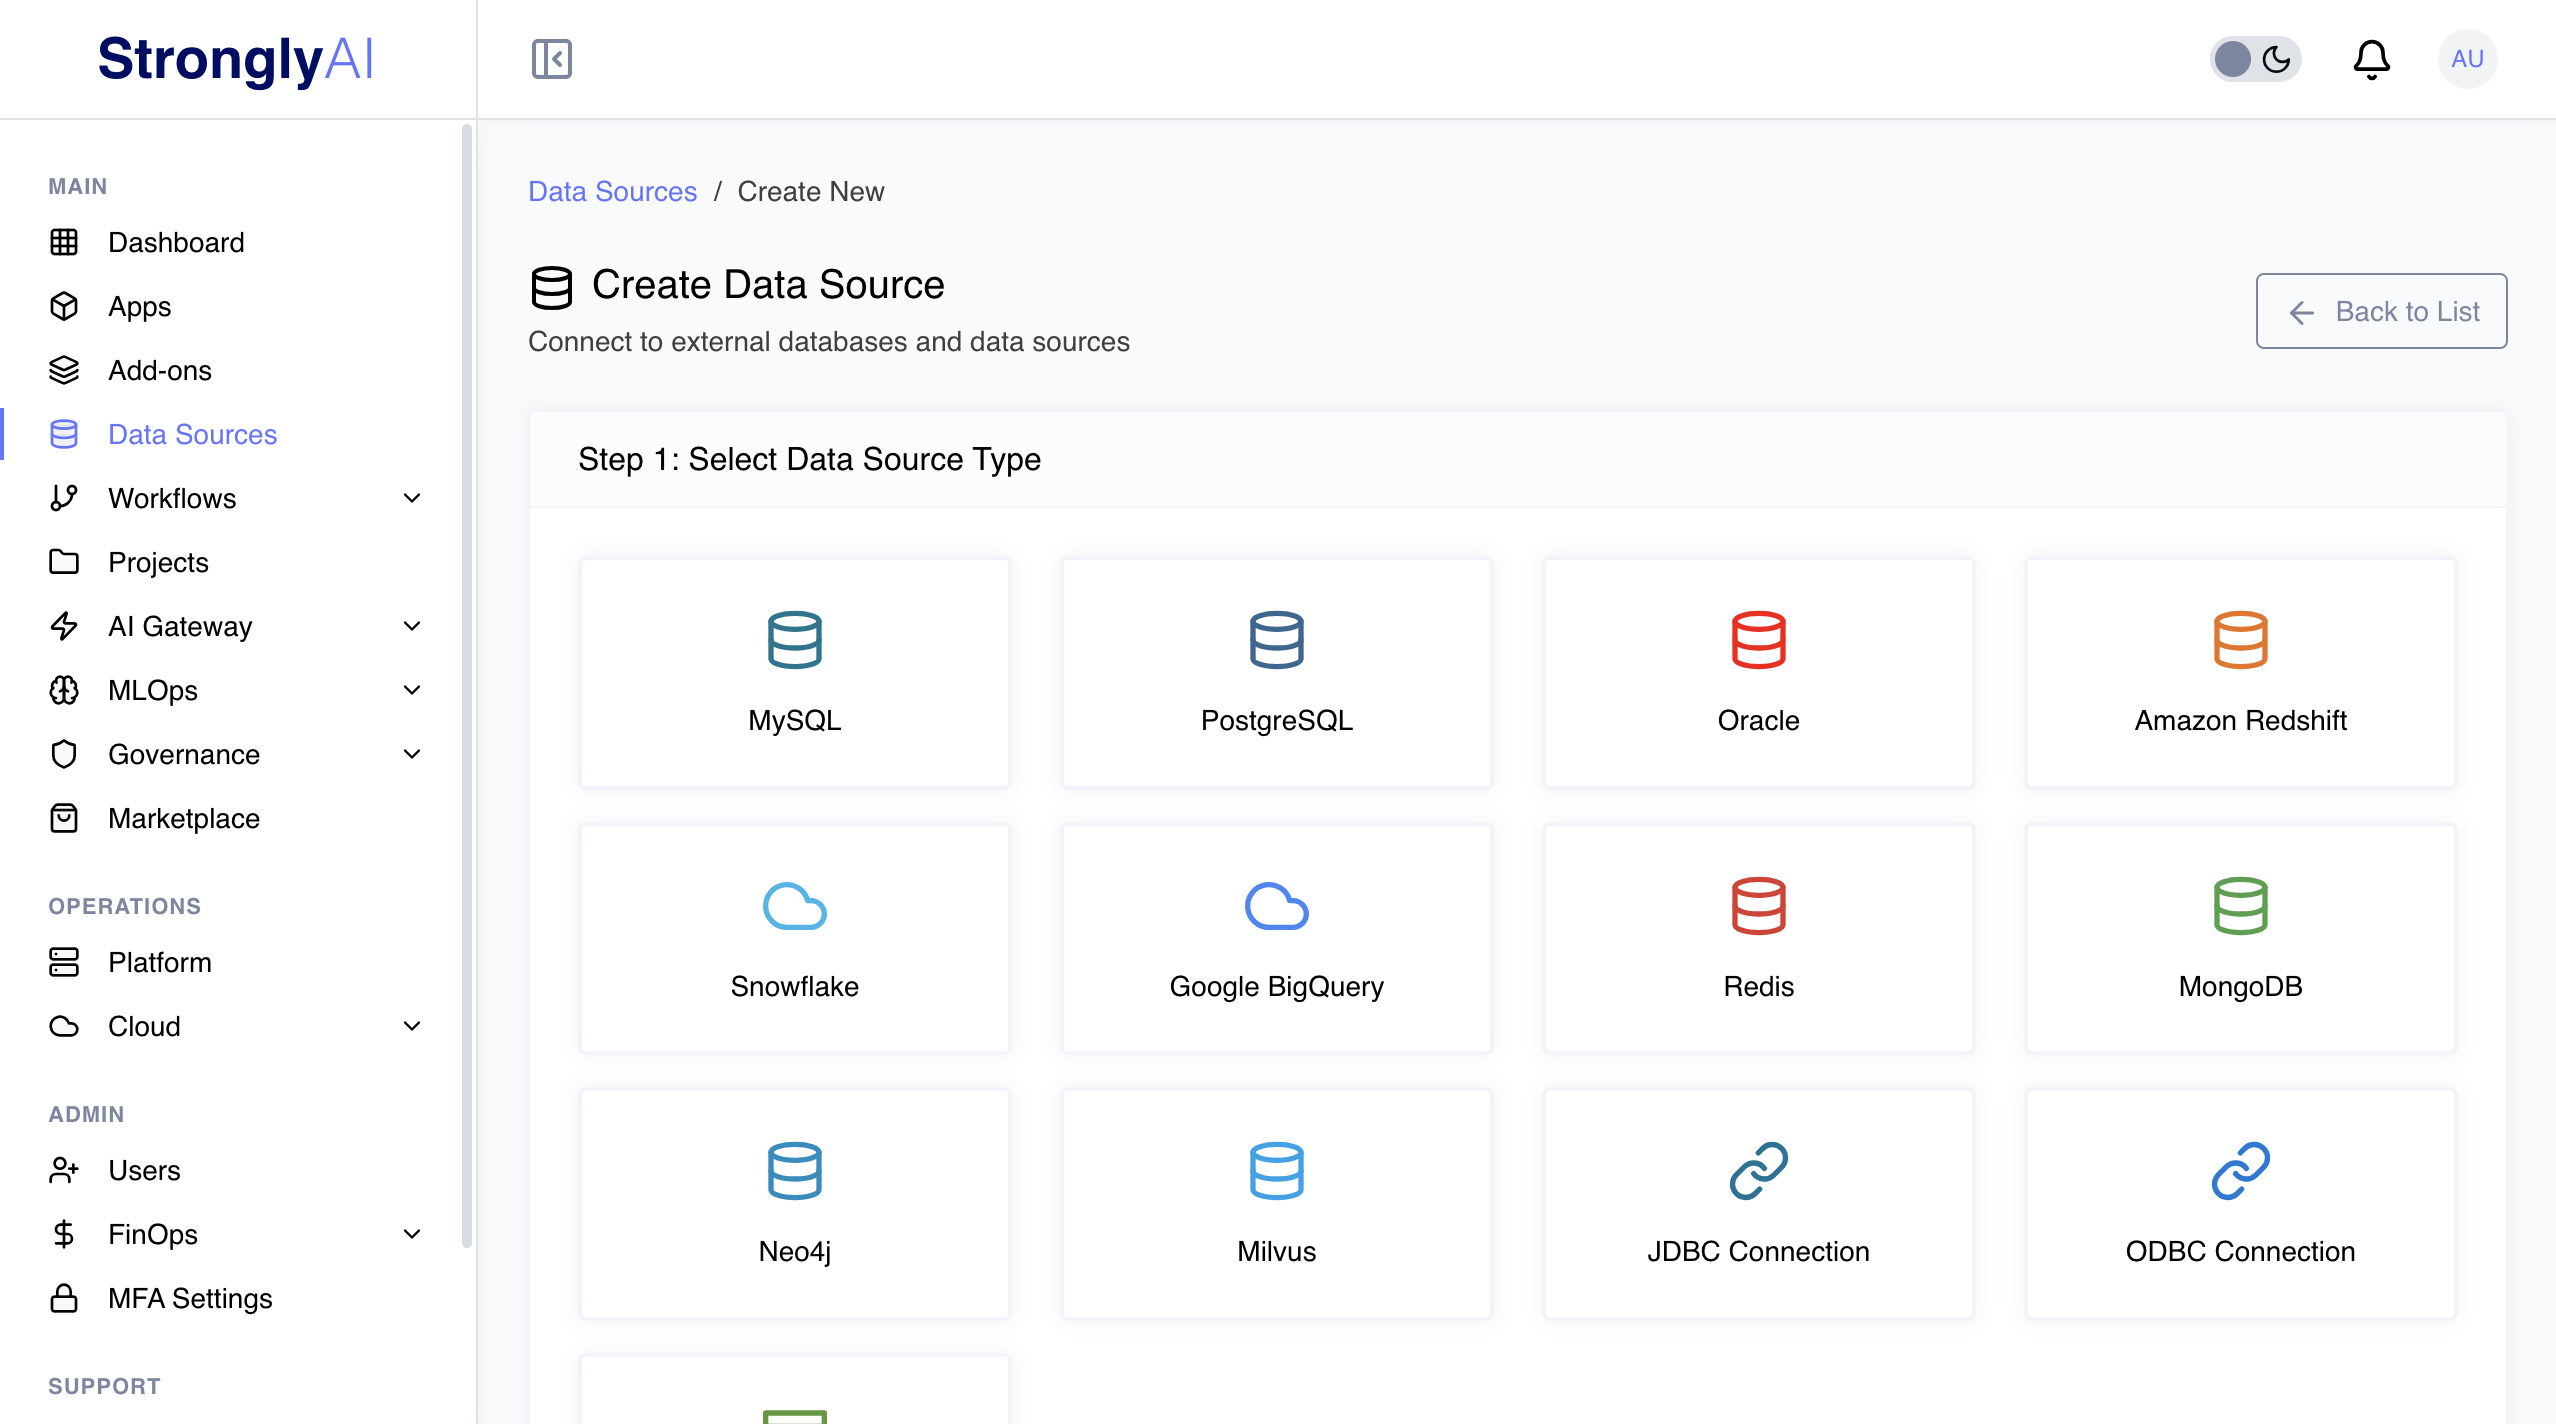Click the Data Sources database icon
The image size is (2556, 1424).
(64, 434)
